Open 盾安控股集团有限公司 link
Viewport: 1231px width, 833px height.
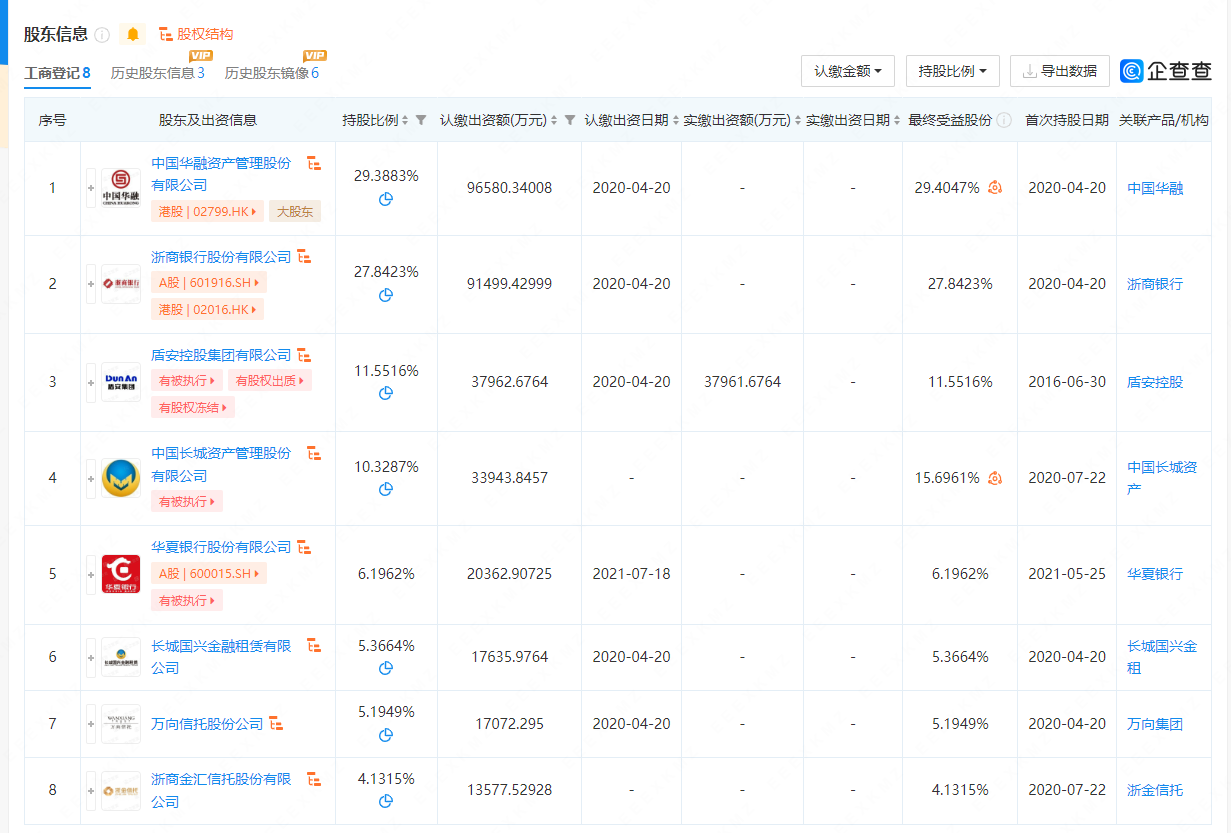(x=221, y=355)
